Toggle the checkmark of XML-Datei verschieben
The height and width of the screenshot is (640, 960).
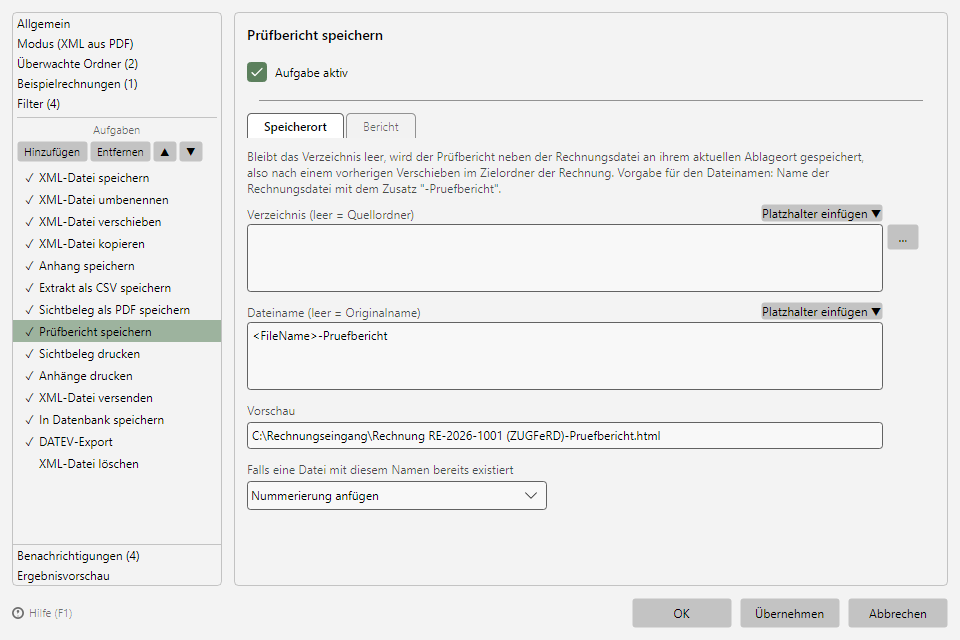tap(29, 222)
